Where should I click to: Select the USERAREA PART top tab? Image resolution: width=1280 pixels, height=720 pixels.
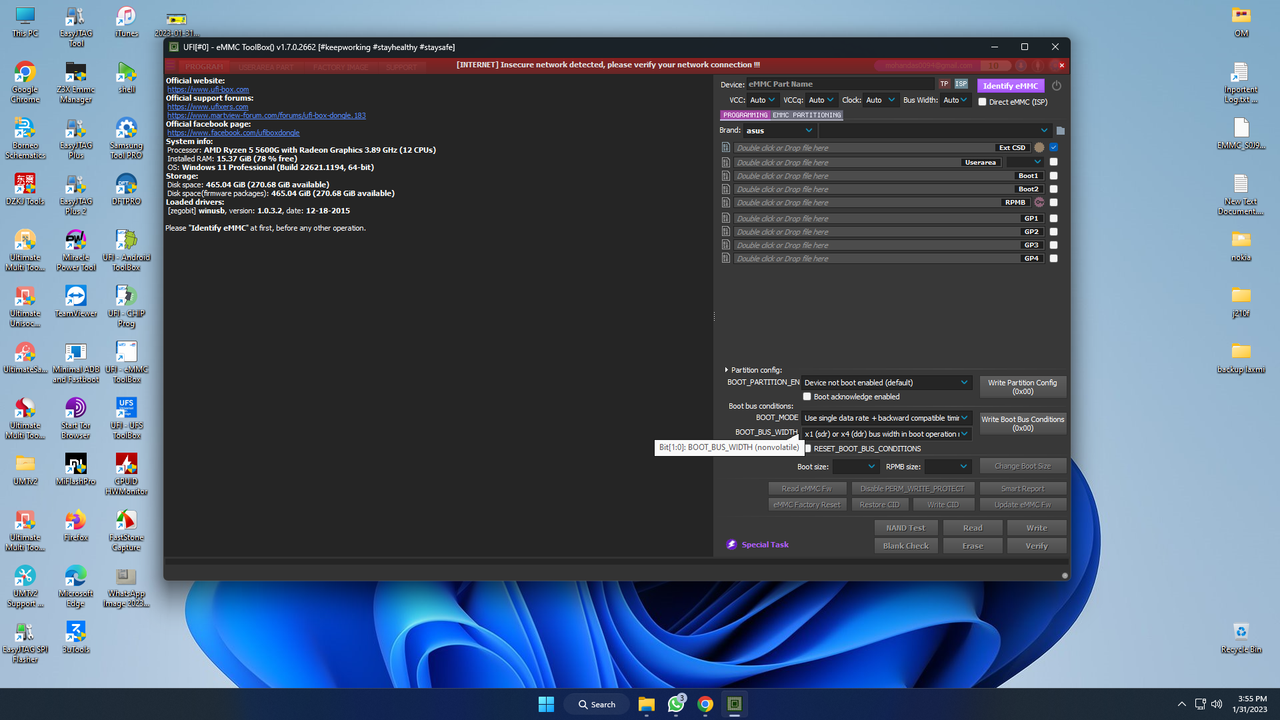click(266, 66)
